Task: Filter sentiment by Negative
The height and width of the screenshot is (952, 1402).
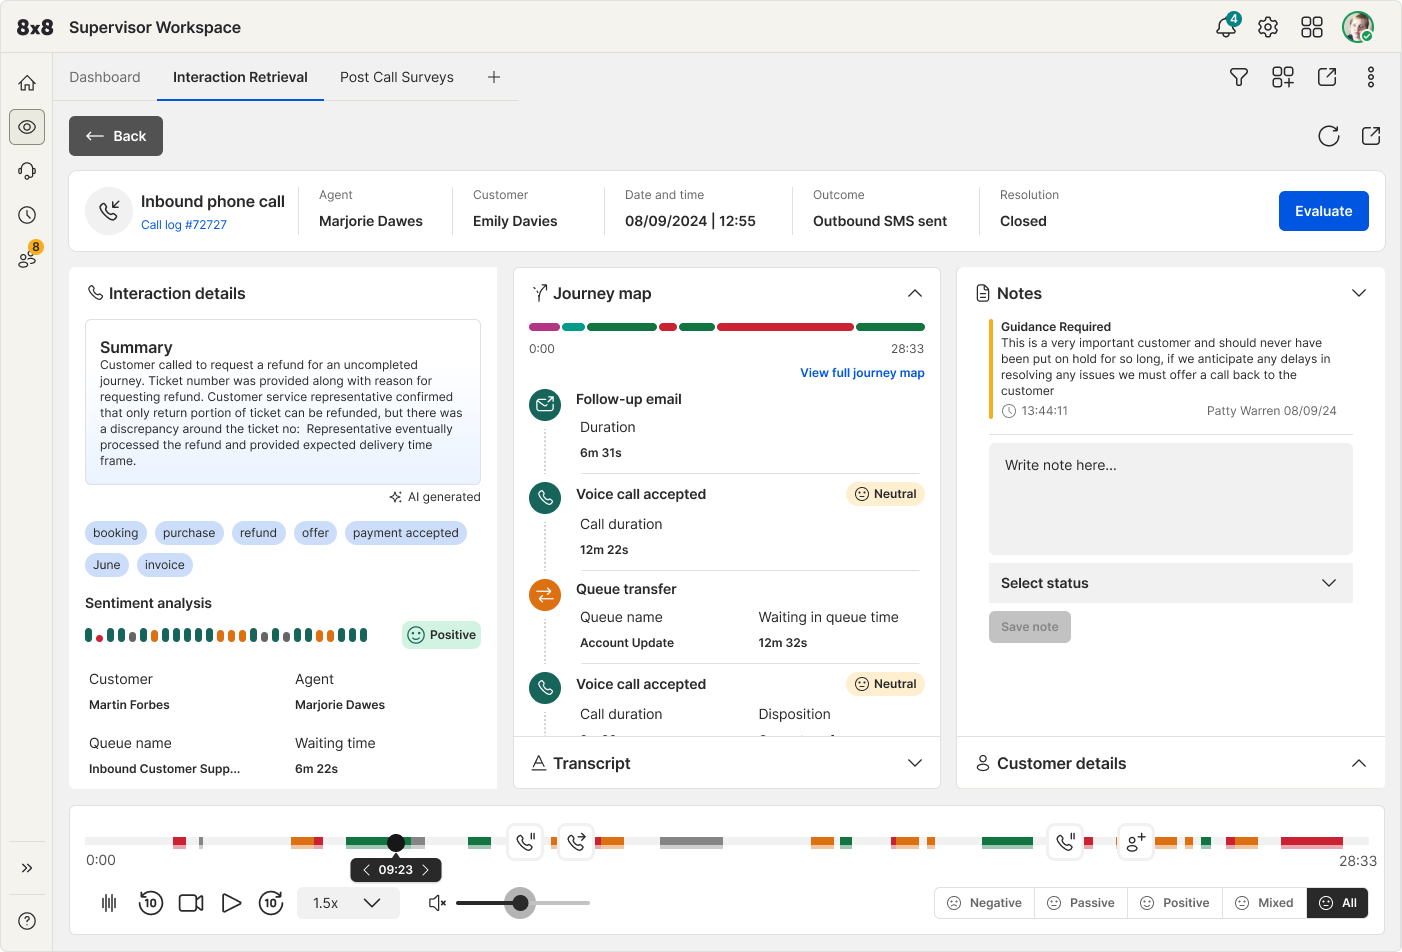Action: coord(984,903)
